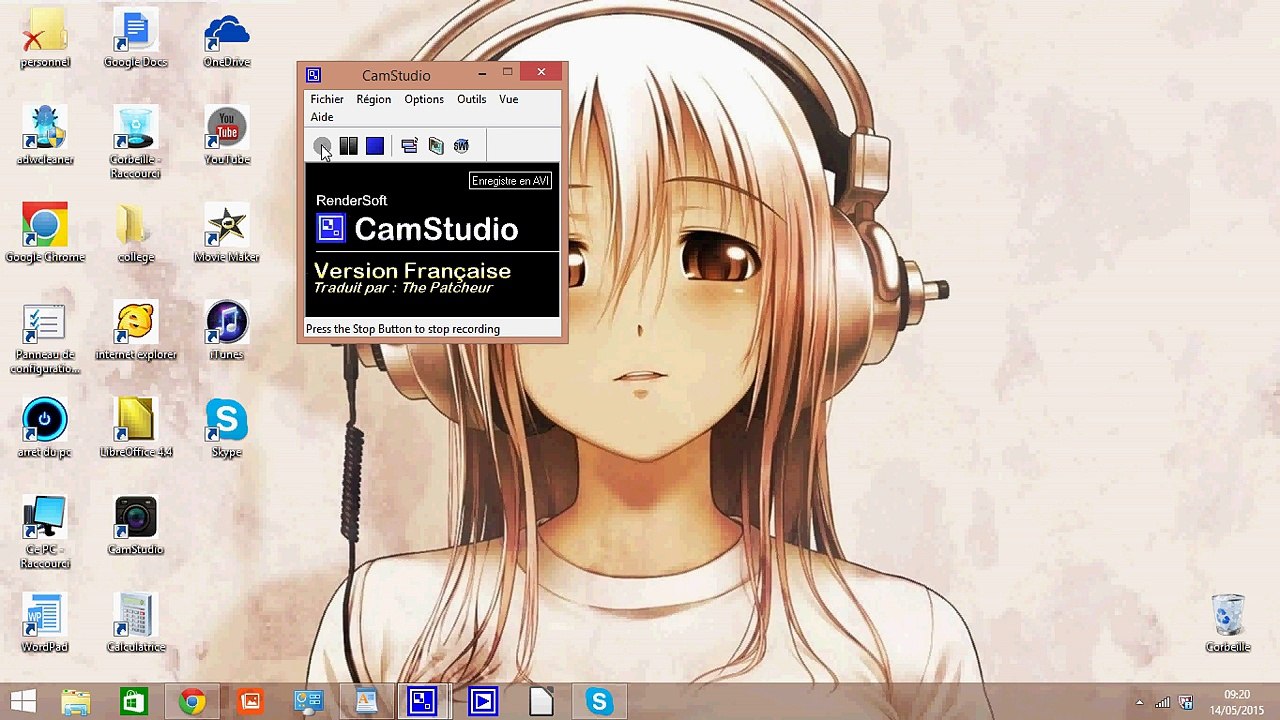Open Google Chrome from the taskbar
Image resolution: width=1280 pixels, height=720 pixels.
[x=192, y=702]
